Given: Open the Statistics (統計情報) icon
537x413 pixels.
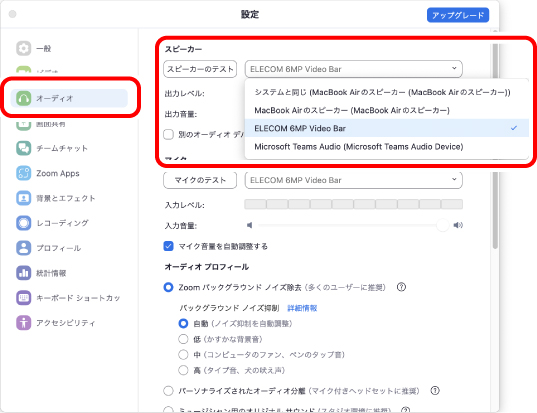Looking at the screenshot, I should pos(23,273).
